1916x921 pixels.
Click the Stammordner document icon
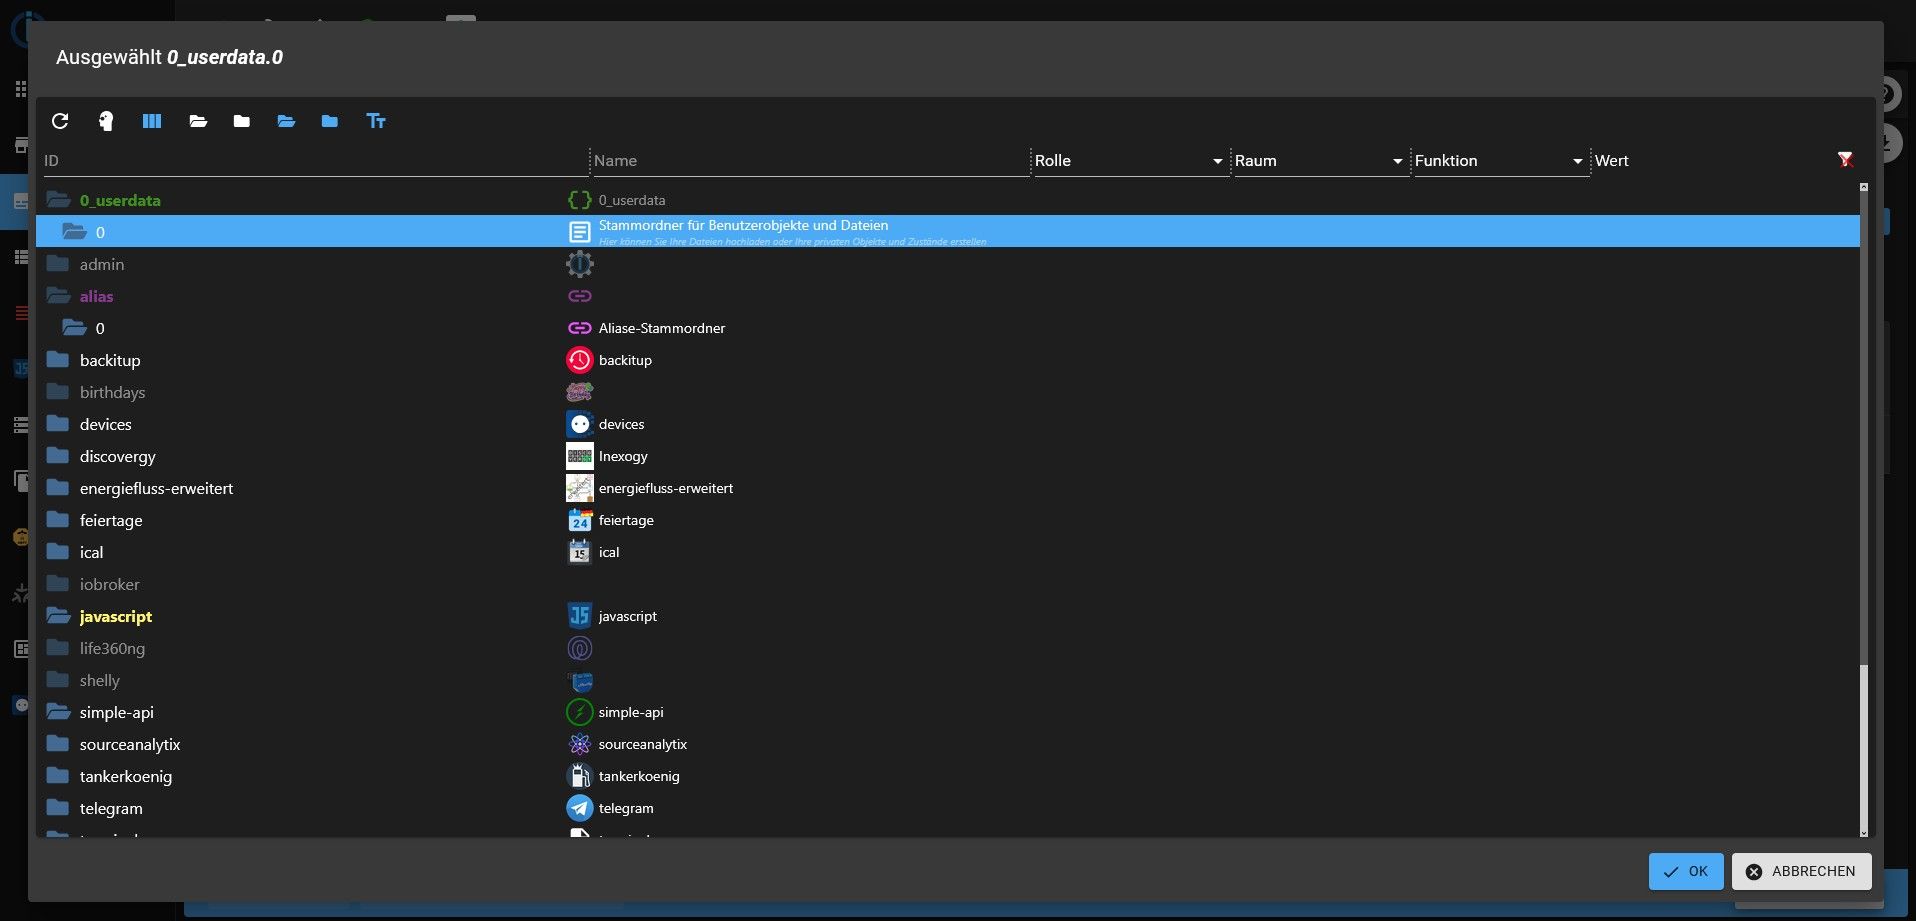pos(580,232)
